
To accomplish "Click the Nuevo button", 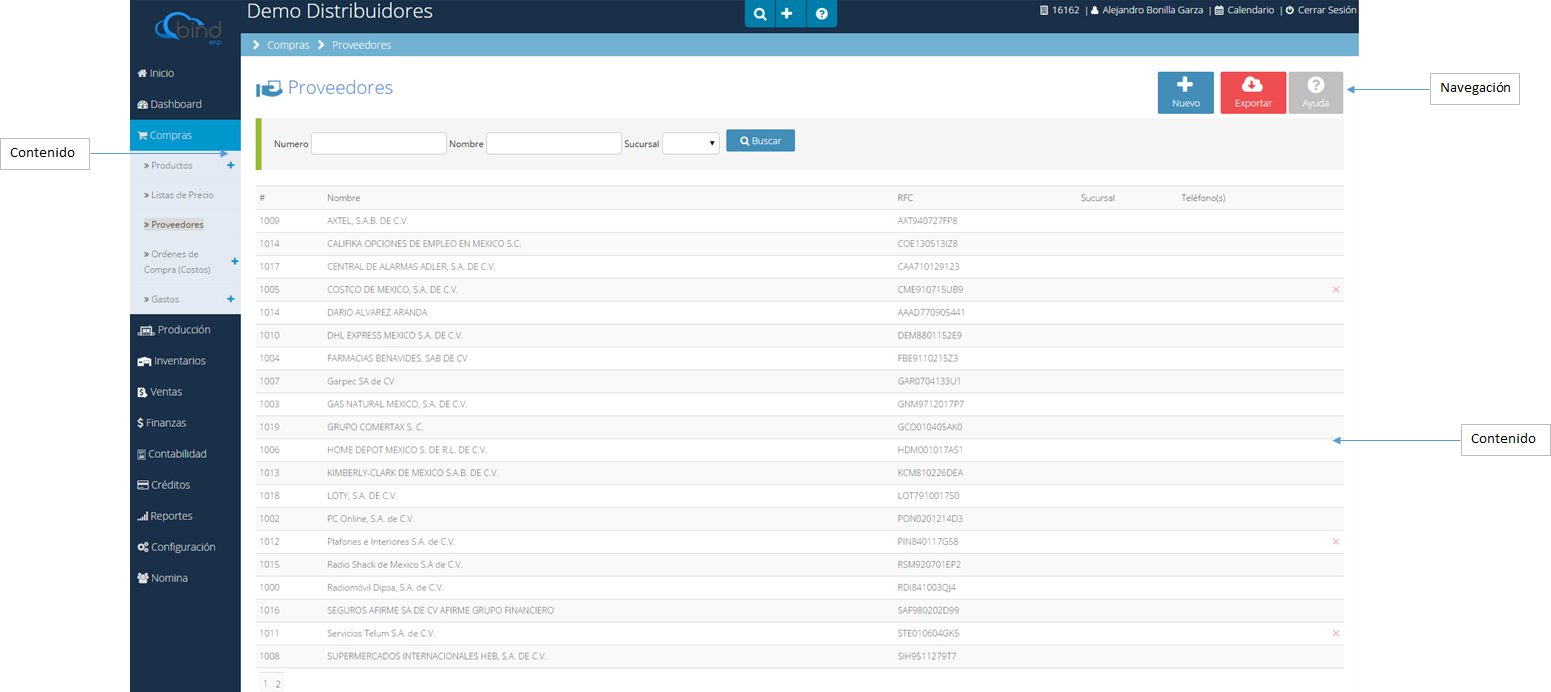I will pyautogui.click(x=1186, y=92).
